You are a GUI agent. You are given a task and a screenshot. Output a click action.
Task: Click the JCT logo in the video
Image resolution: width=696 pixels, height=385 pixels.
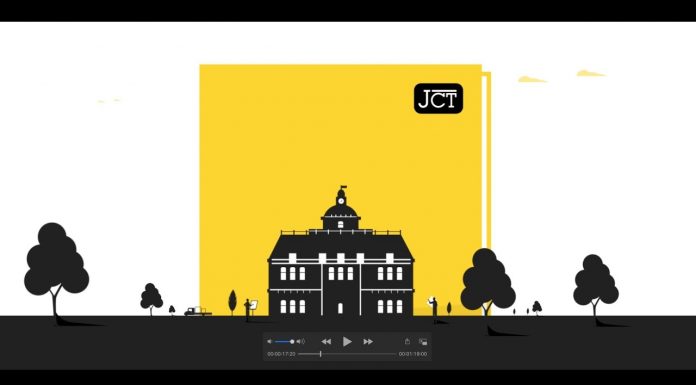coord(438,98)
